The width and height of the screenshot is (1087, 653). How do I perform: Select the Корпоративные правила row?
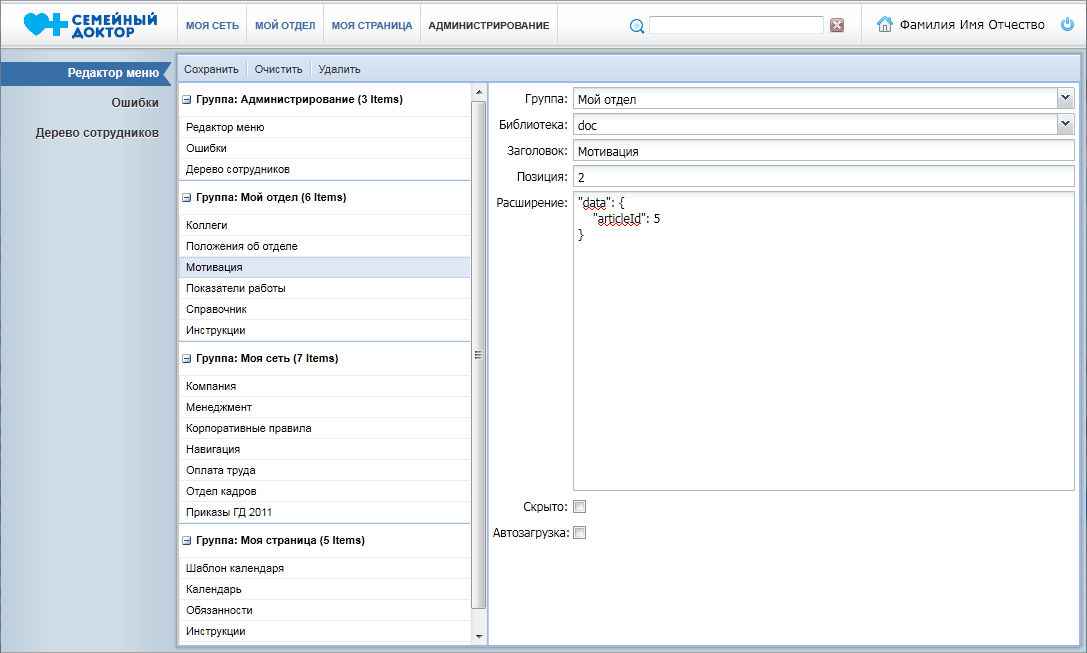pyautogui.click(x=324, y=428)
